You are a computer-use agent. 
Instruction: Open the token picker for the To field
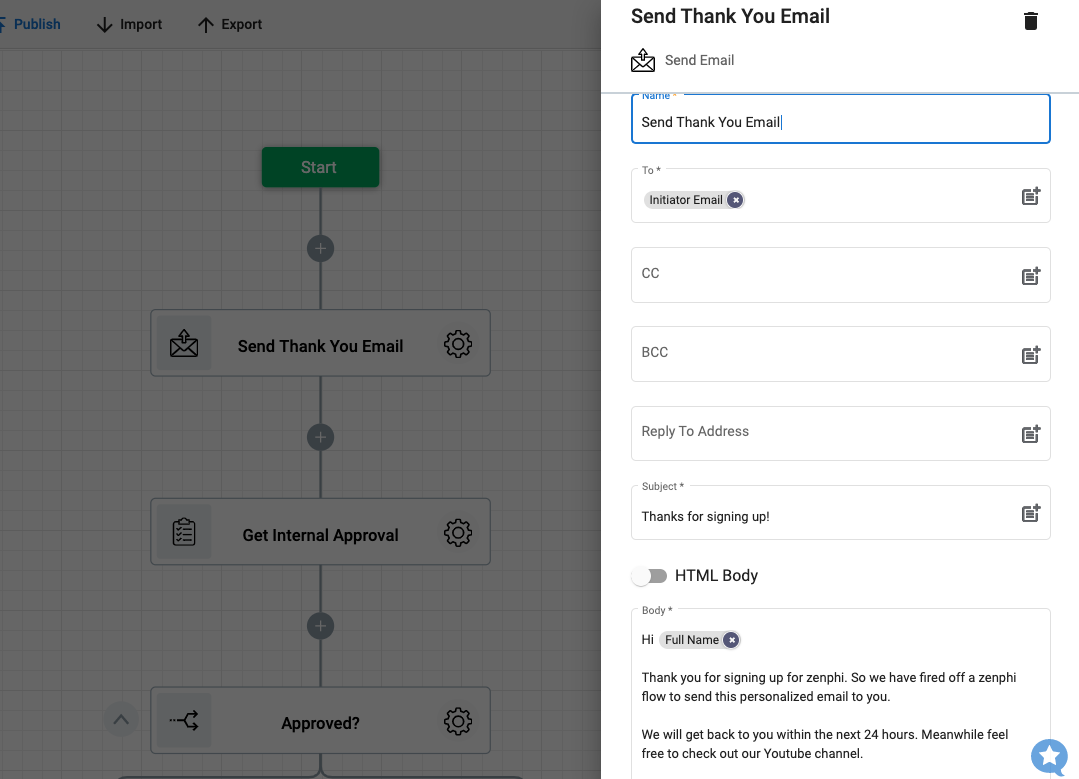click(x=1030, y=196)
